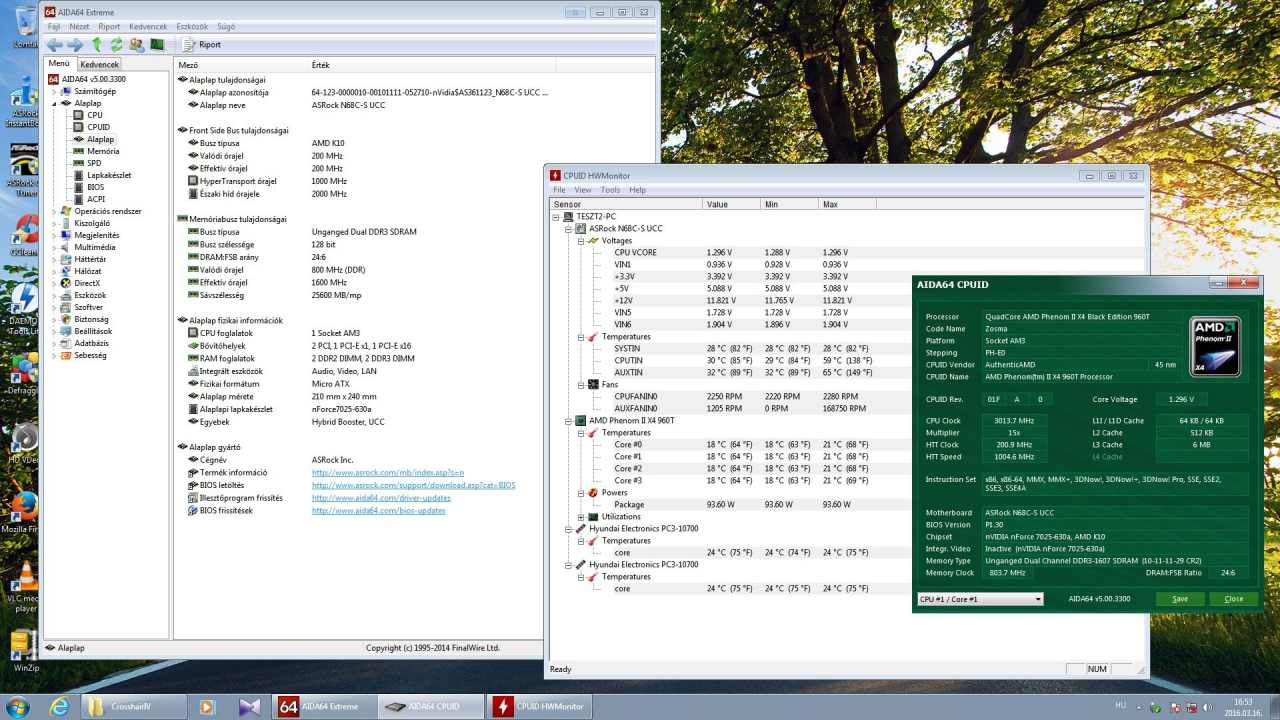Select SPD item in AIDA64 tree
The height and width of the screenshot is (720, 1280).
pyautogui.click(x=93, y=163)
